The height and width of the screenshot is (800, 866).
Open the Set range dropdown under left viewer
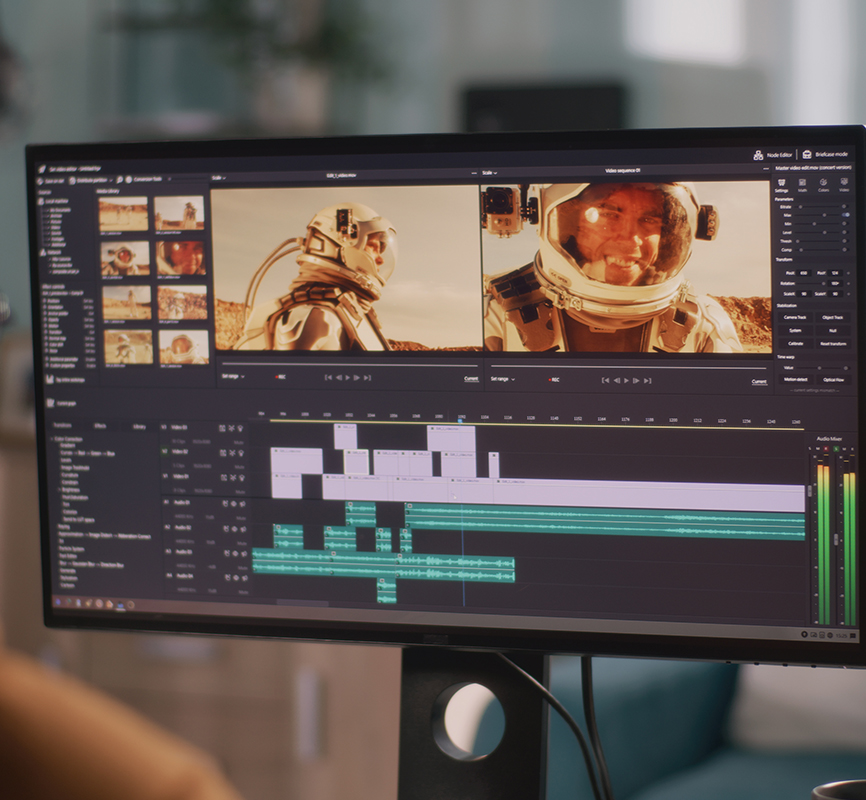[x=232, y=376]
